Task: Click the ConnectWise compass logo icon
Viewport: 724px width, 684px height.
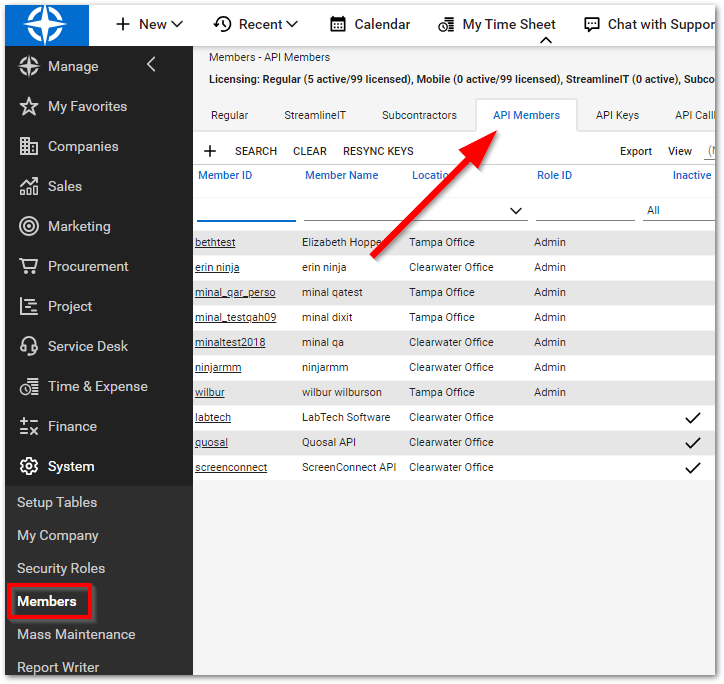Action: click(46, 24)
